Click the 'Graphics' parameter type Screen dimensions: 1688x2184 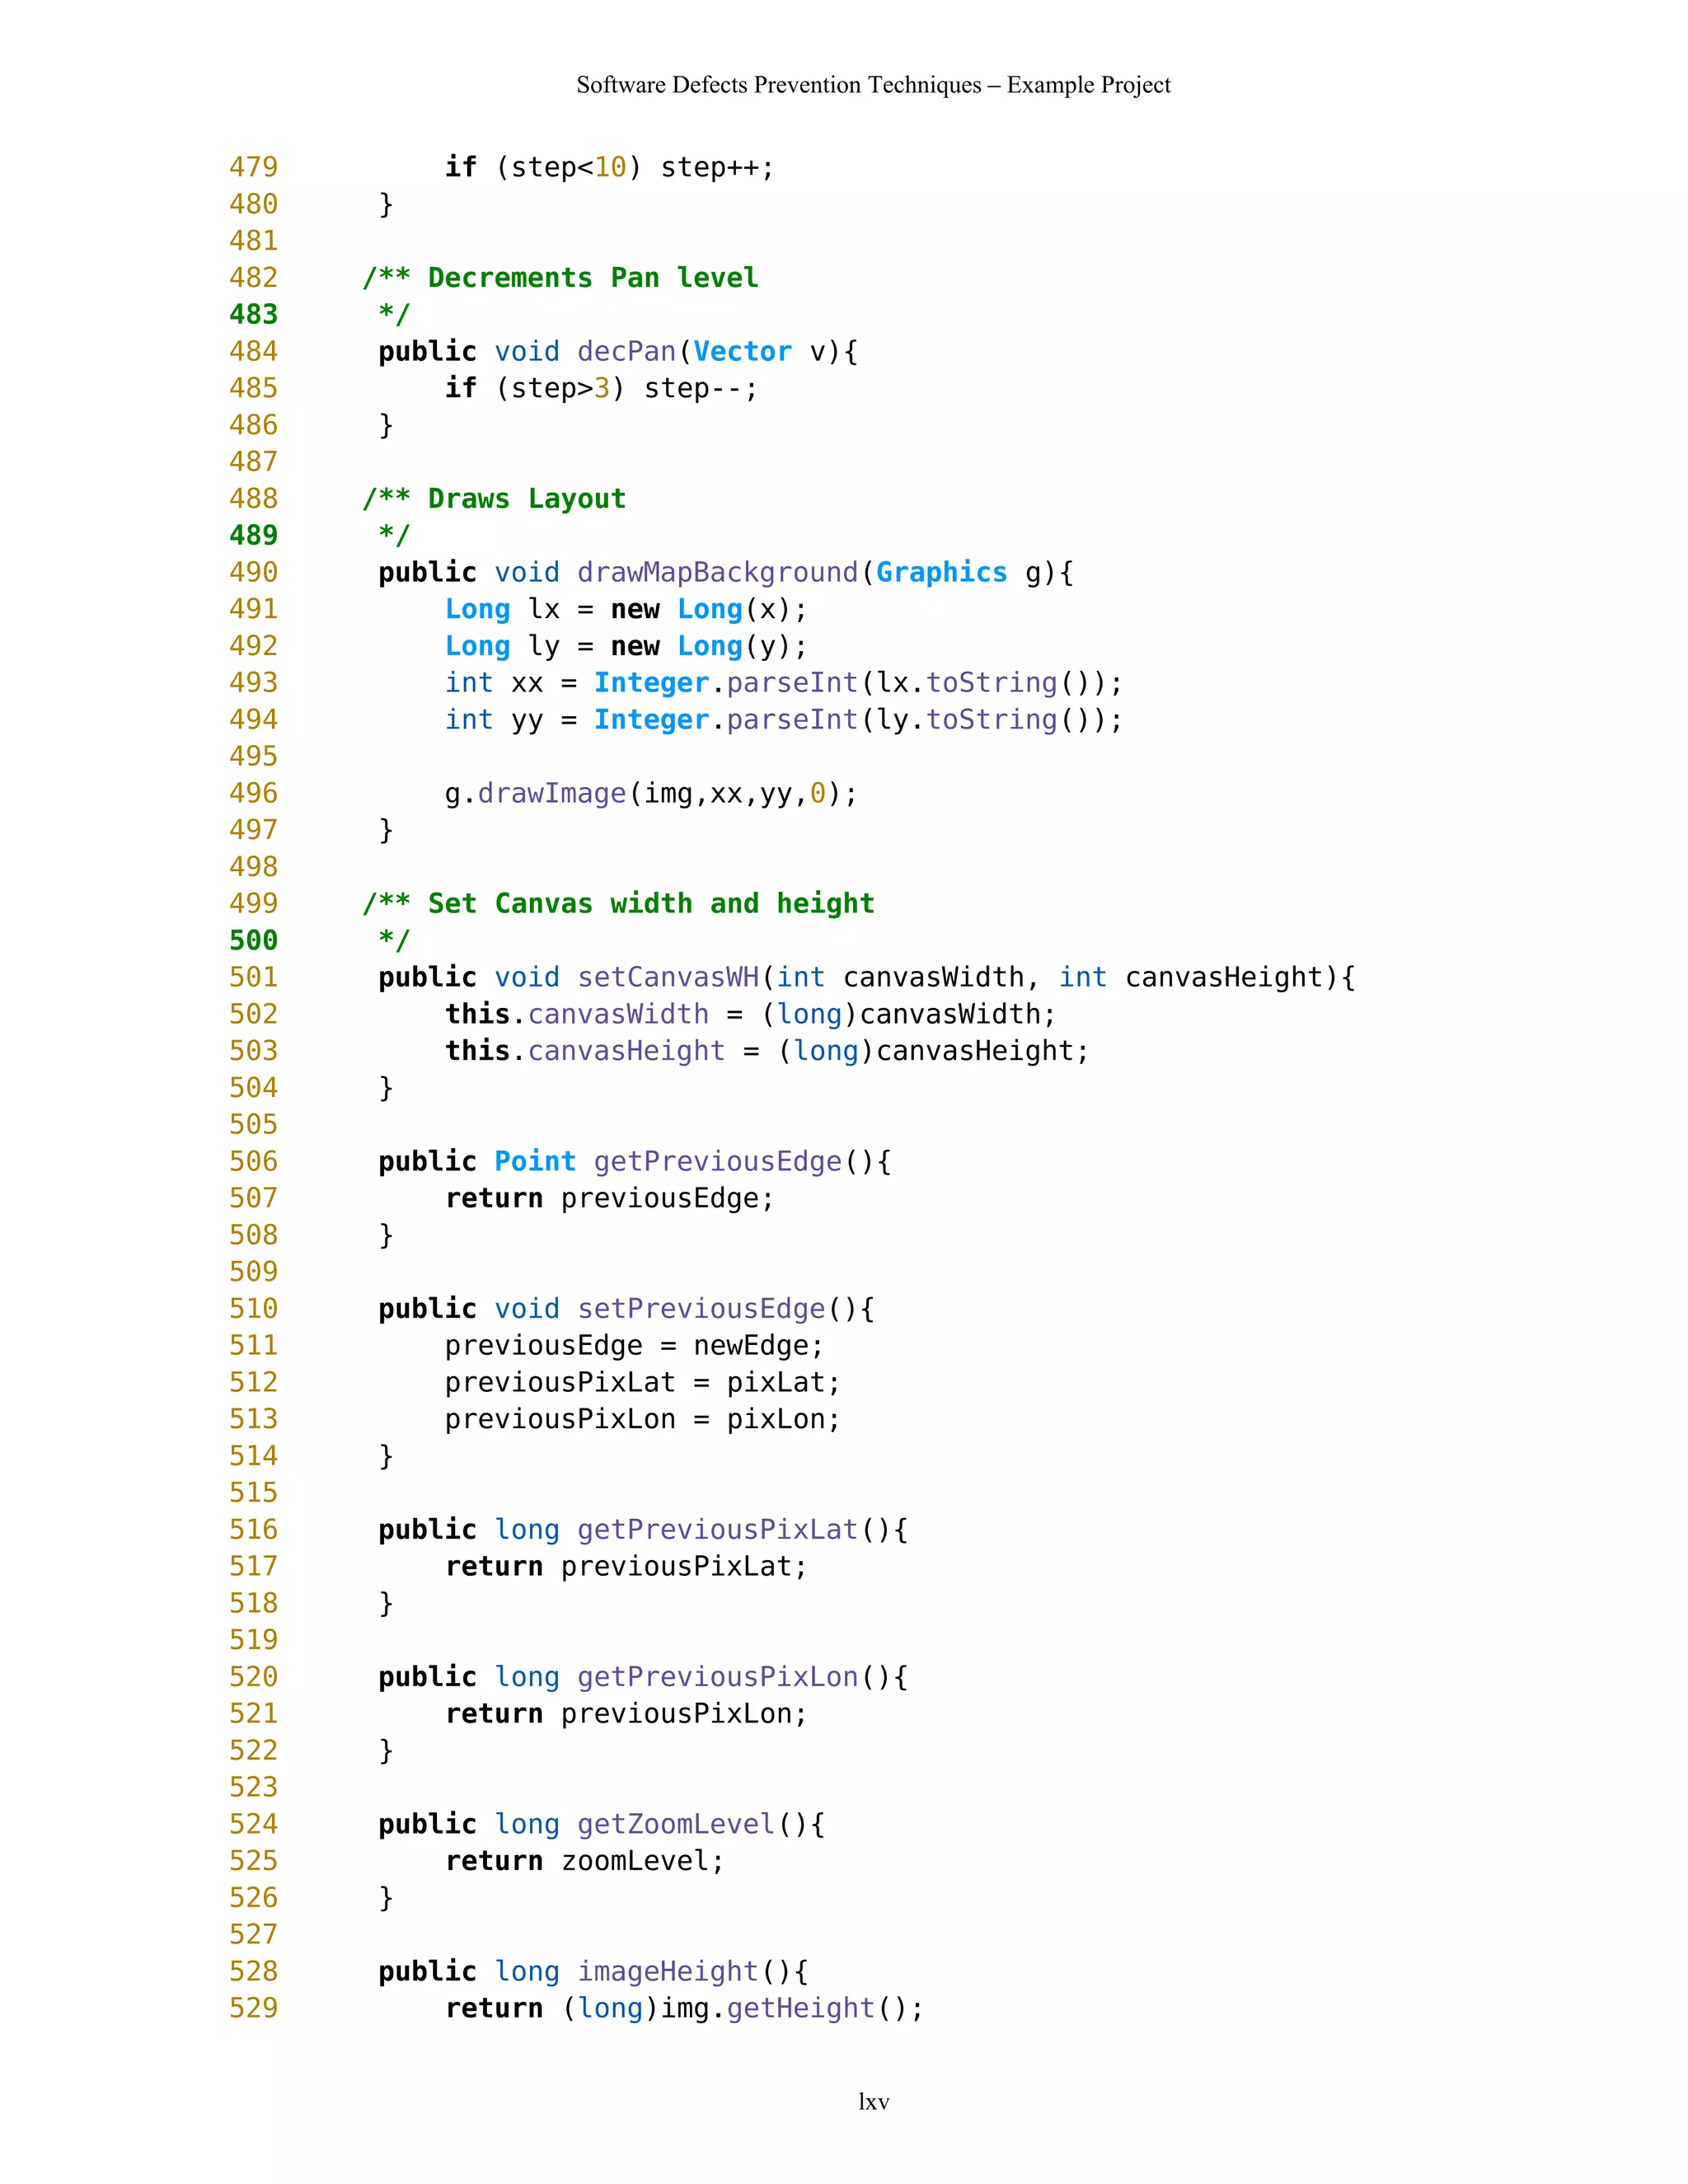tap(941, 572)
